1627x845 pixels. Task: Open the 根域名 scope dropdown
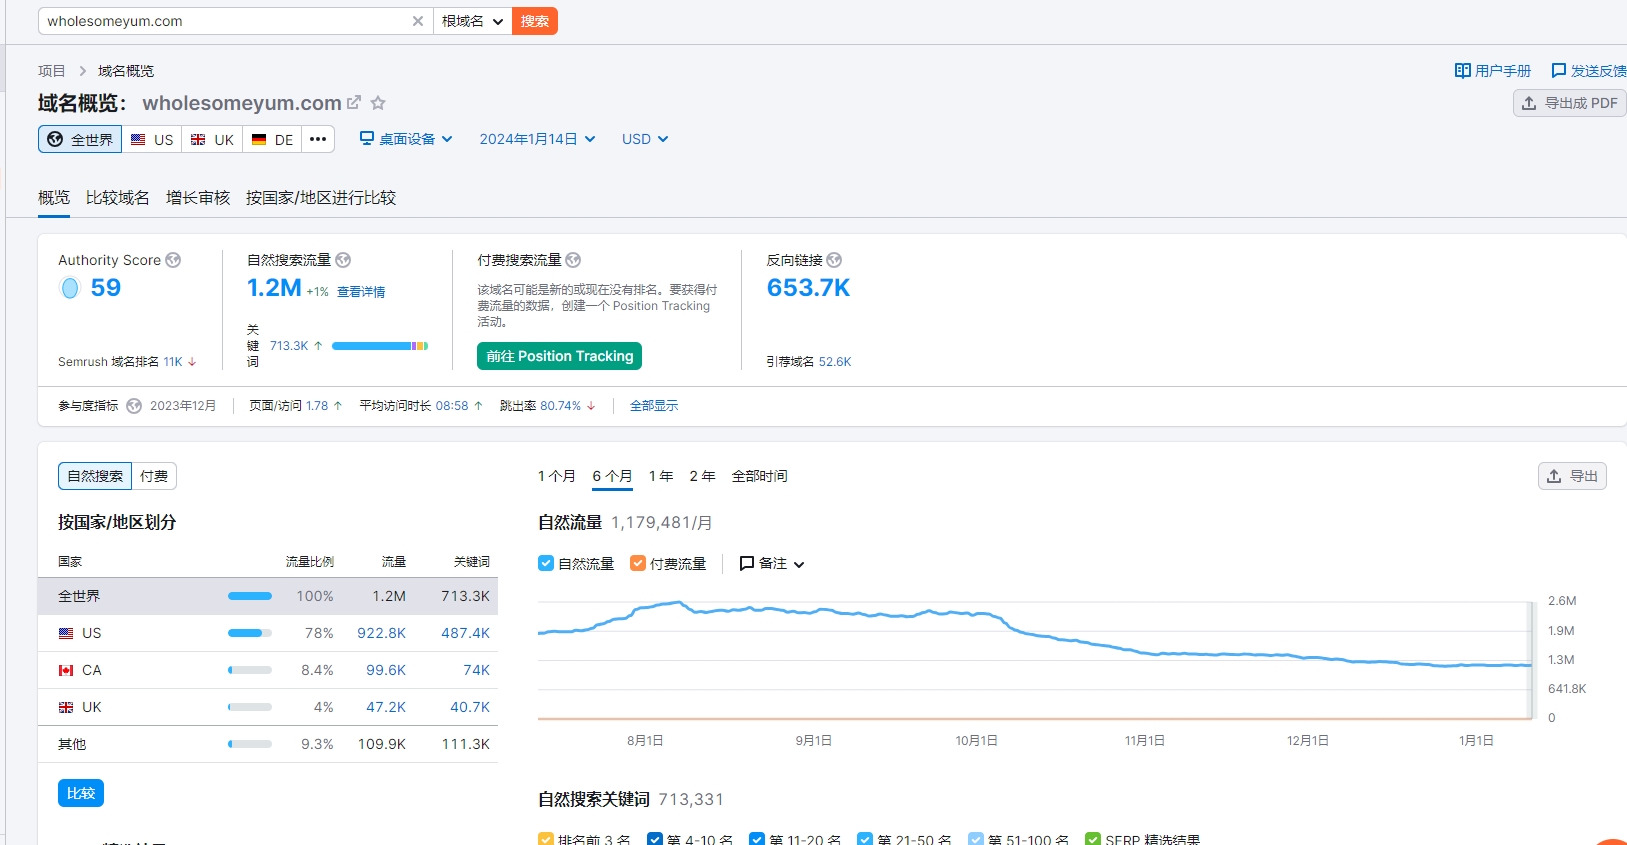[472, 21]
